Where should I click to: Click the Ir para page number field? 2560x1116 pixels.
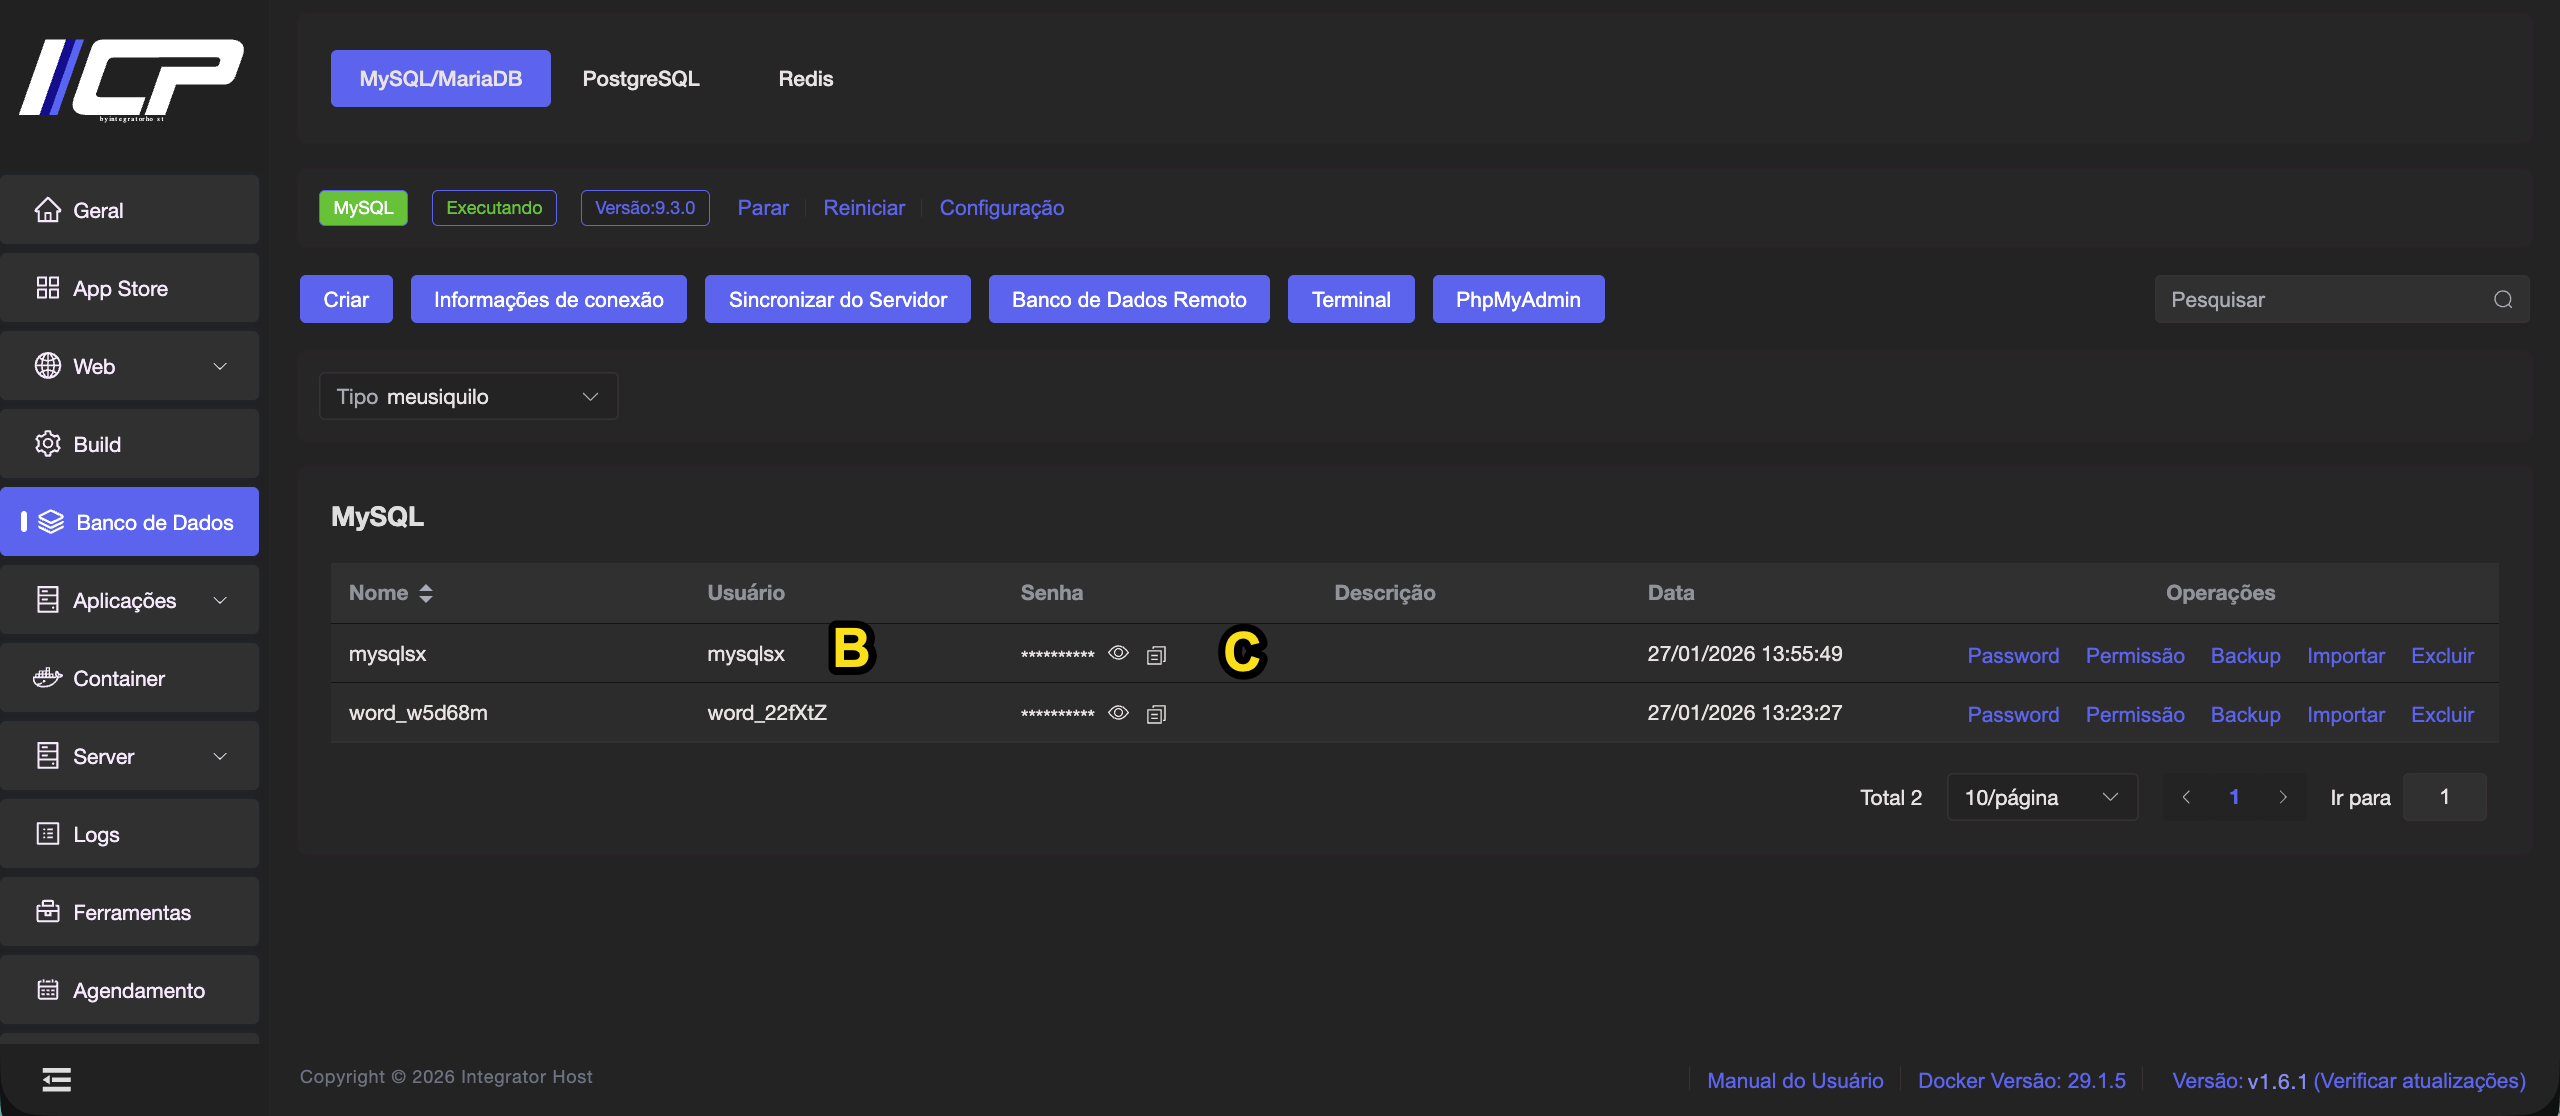(x=2443, y=797)
